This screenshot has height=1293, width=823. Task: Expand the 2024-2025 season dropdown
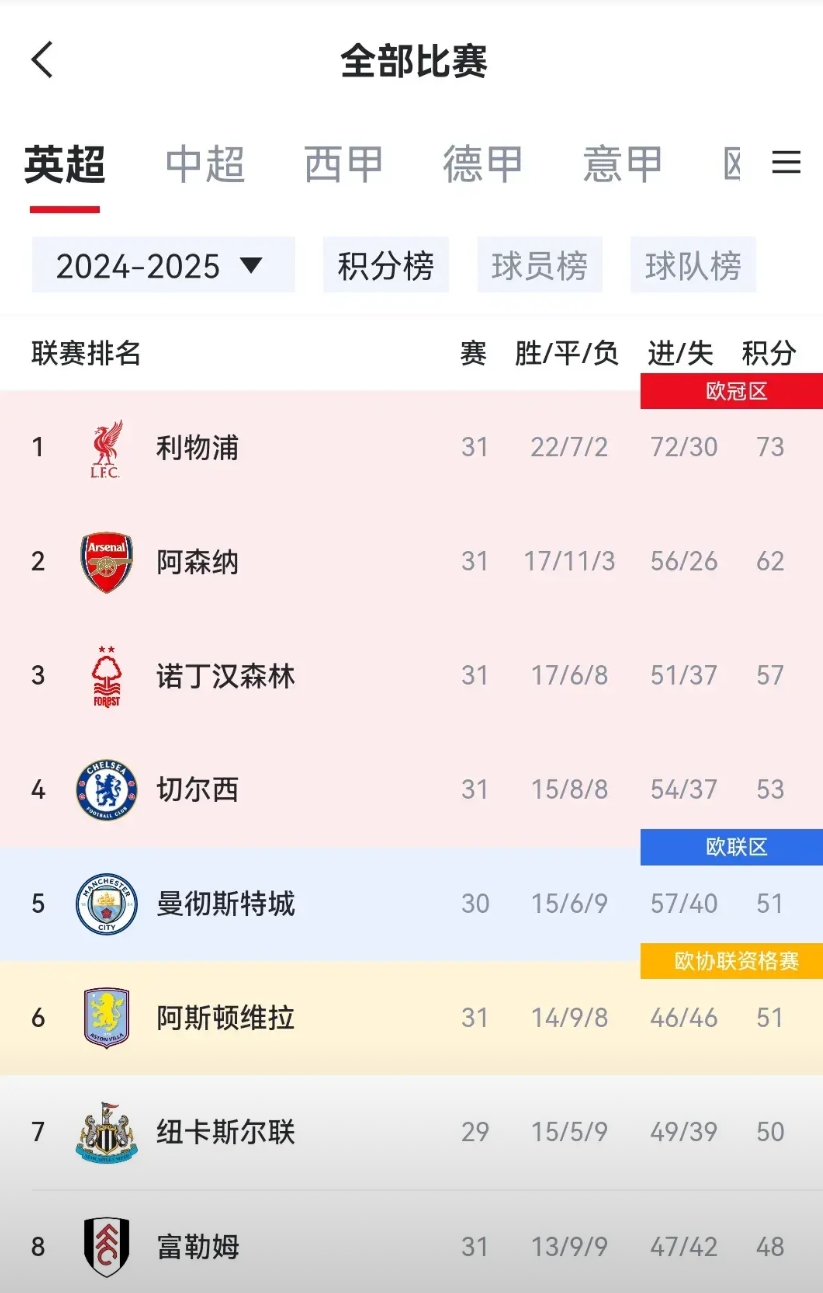click(163, 265)
